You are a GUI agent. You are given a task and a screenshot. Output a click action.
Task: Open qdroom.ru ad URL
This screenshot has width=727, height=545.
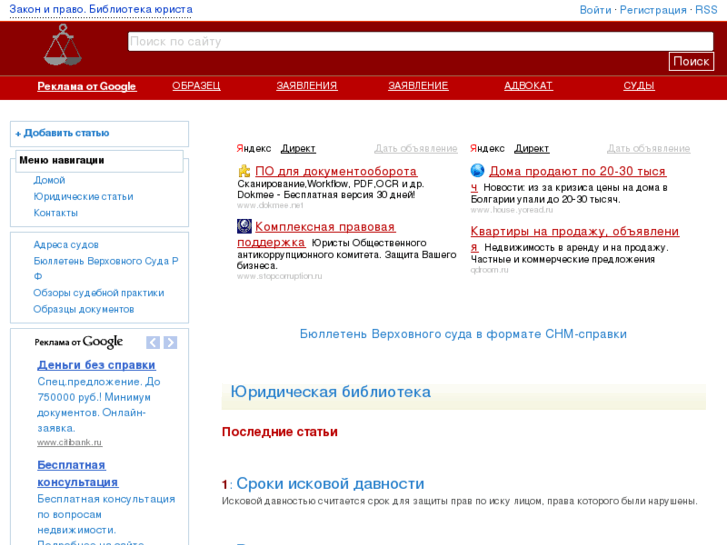coord(489,270)
